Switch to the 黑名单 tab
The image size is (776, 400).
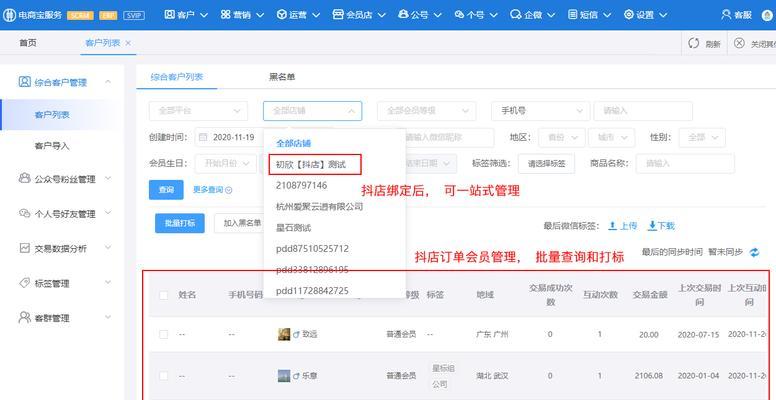(282, 77)
